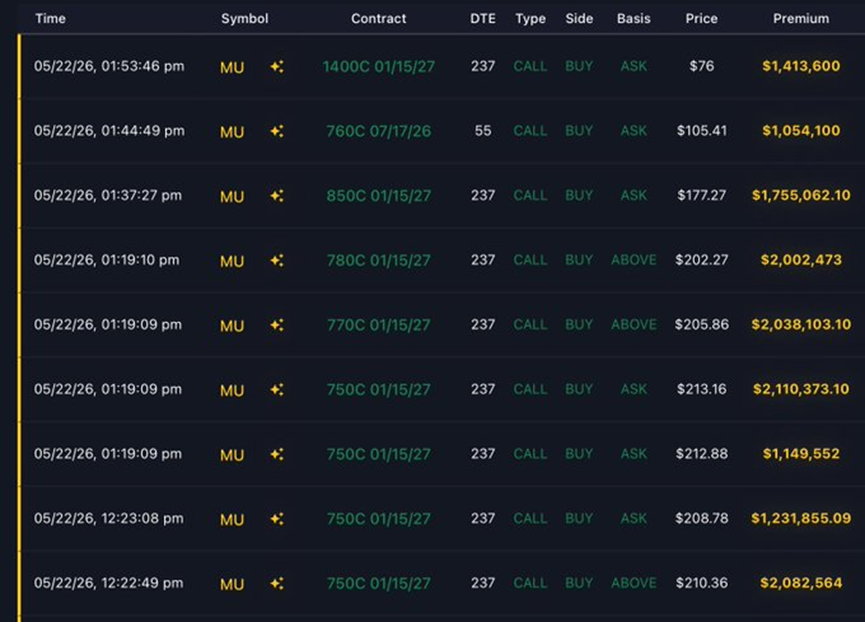Click sparkle icon in 850C 01/15/27 row

coord(277,196)
